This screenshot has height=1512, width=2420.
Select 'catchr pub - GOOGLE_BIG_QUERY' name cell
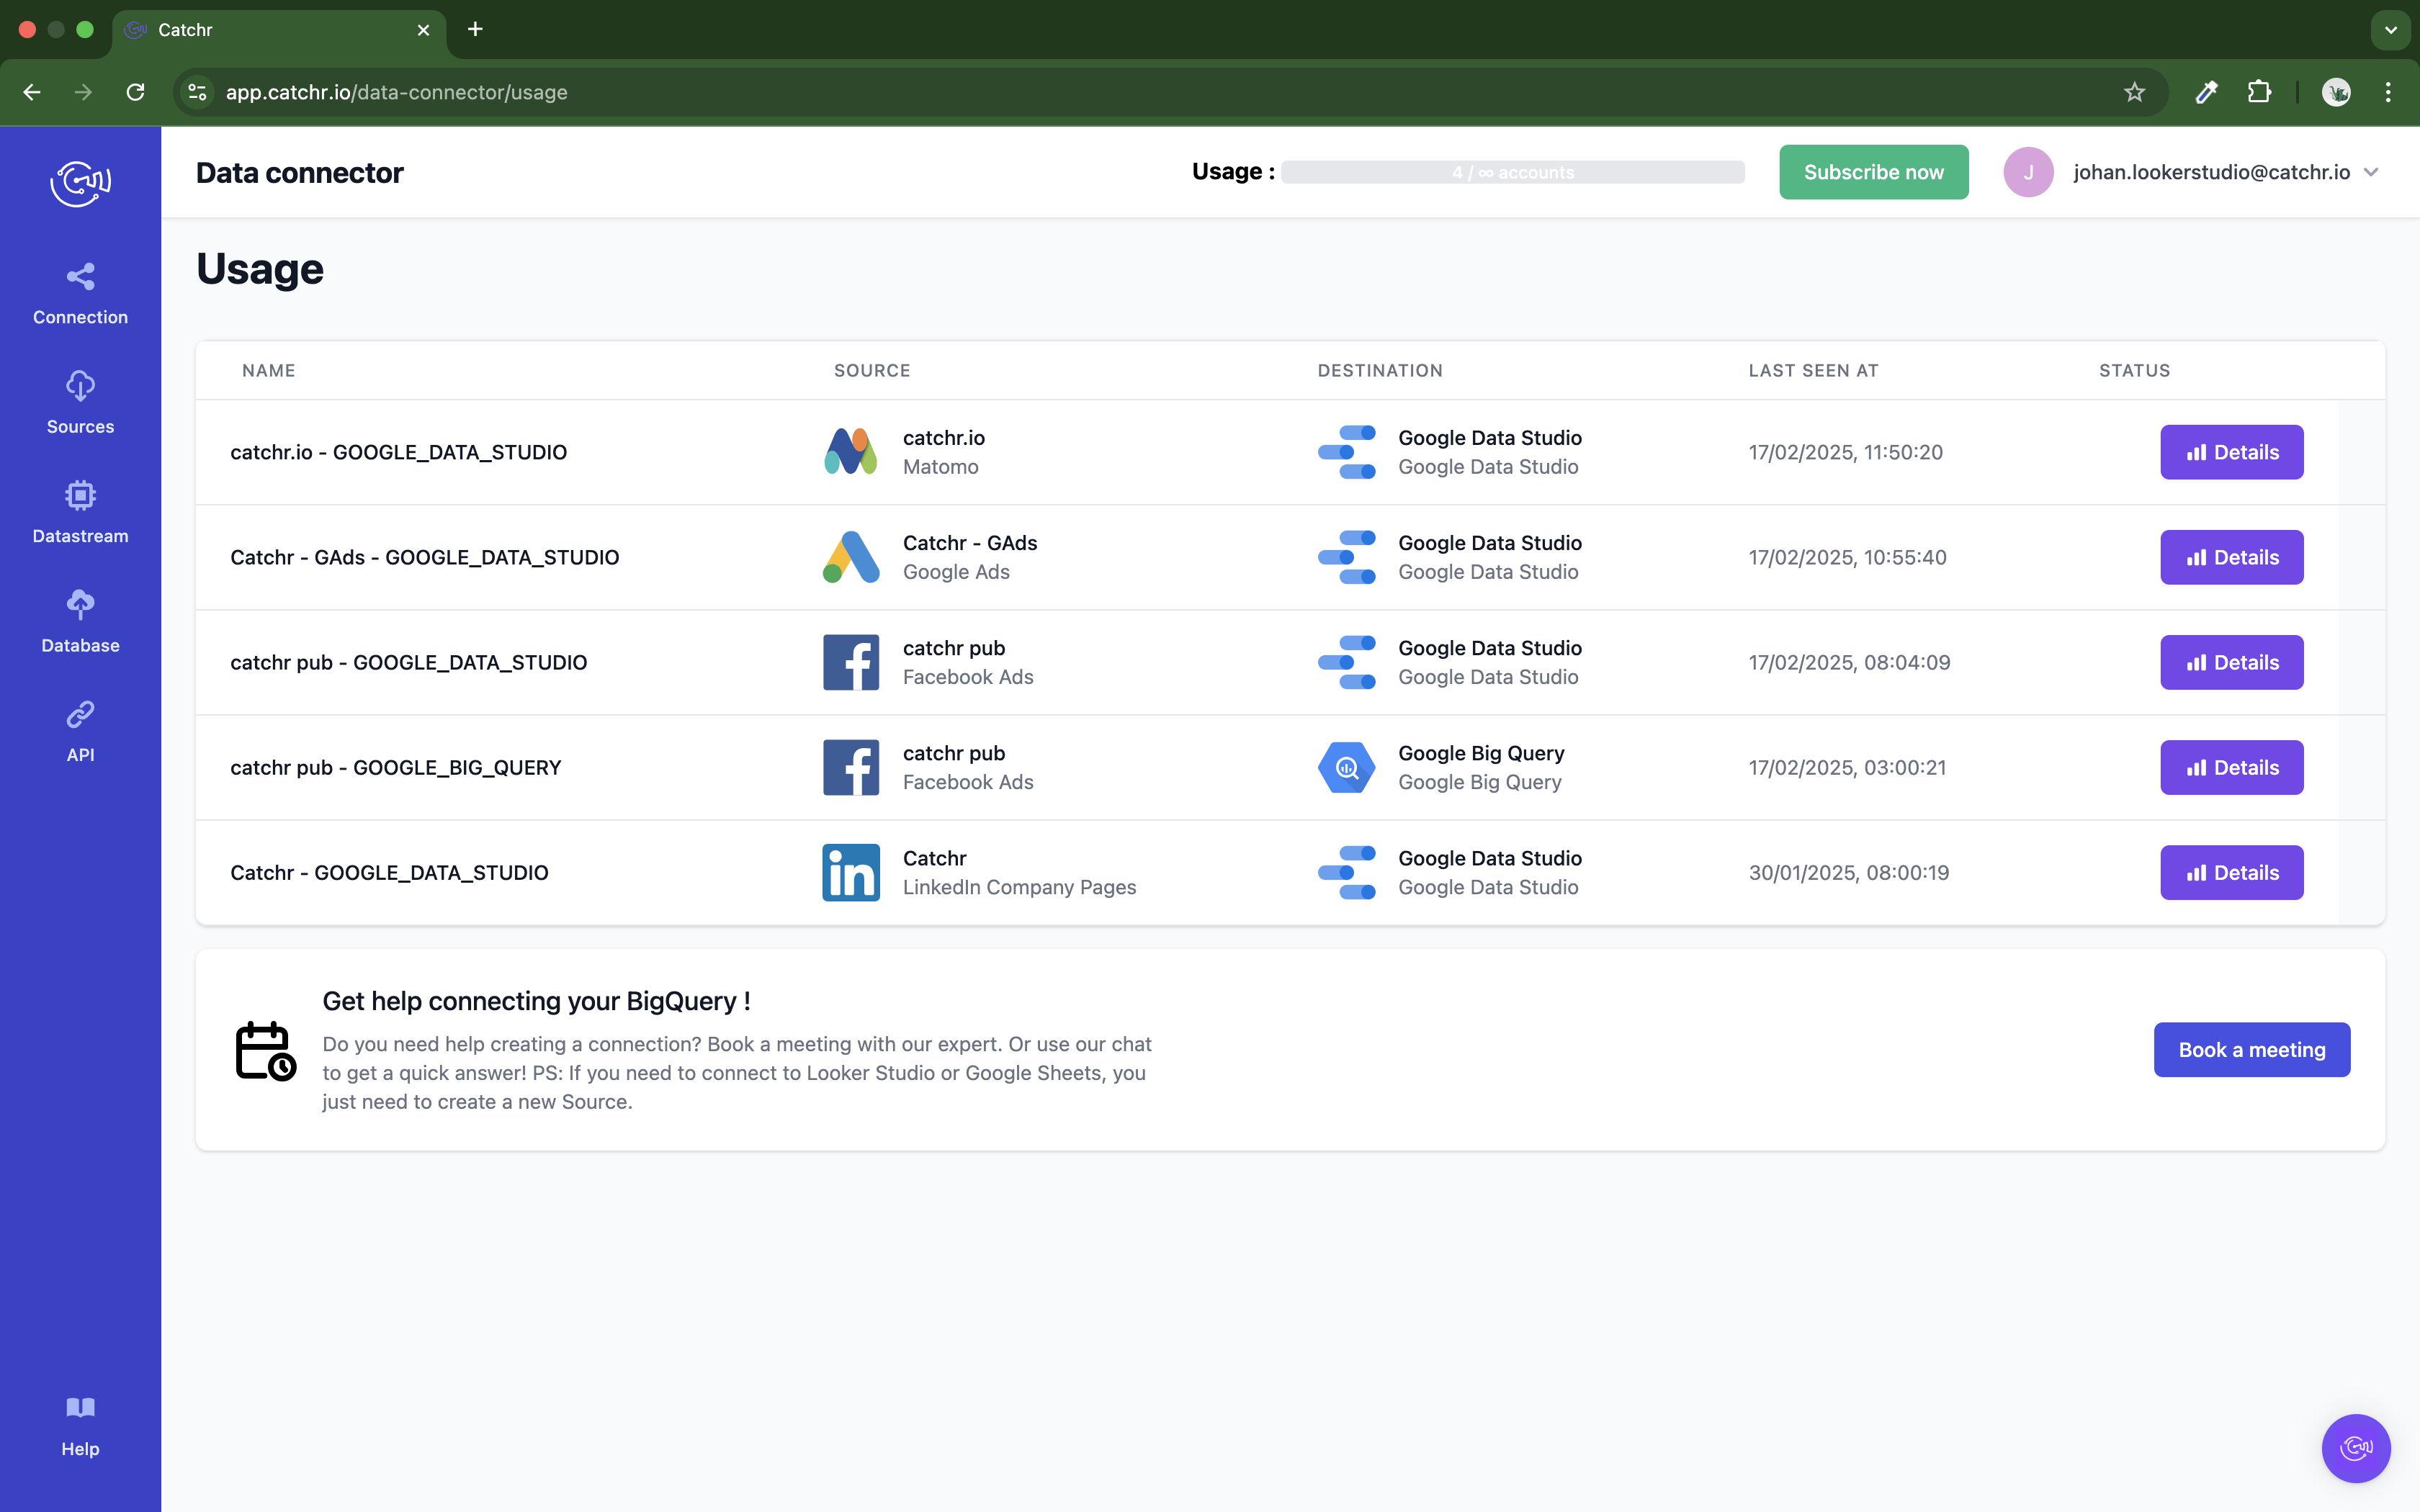pyautogui.click(x=395, y=767)
